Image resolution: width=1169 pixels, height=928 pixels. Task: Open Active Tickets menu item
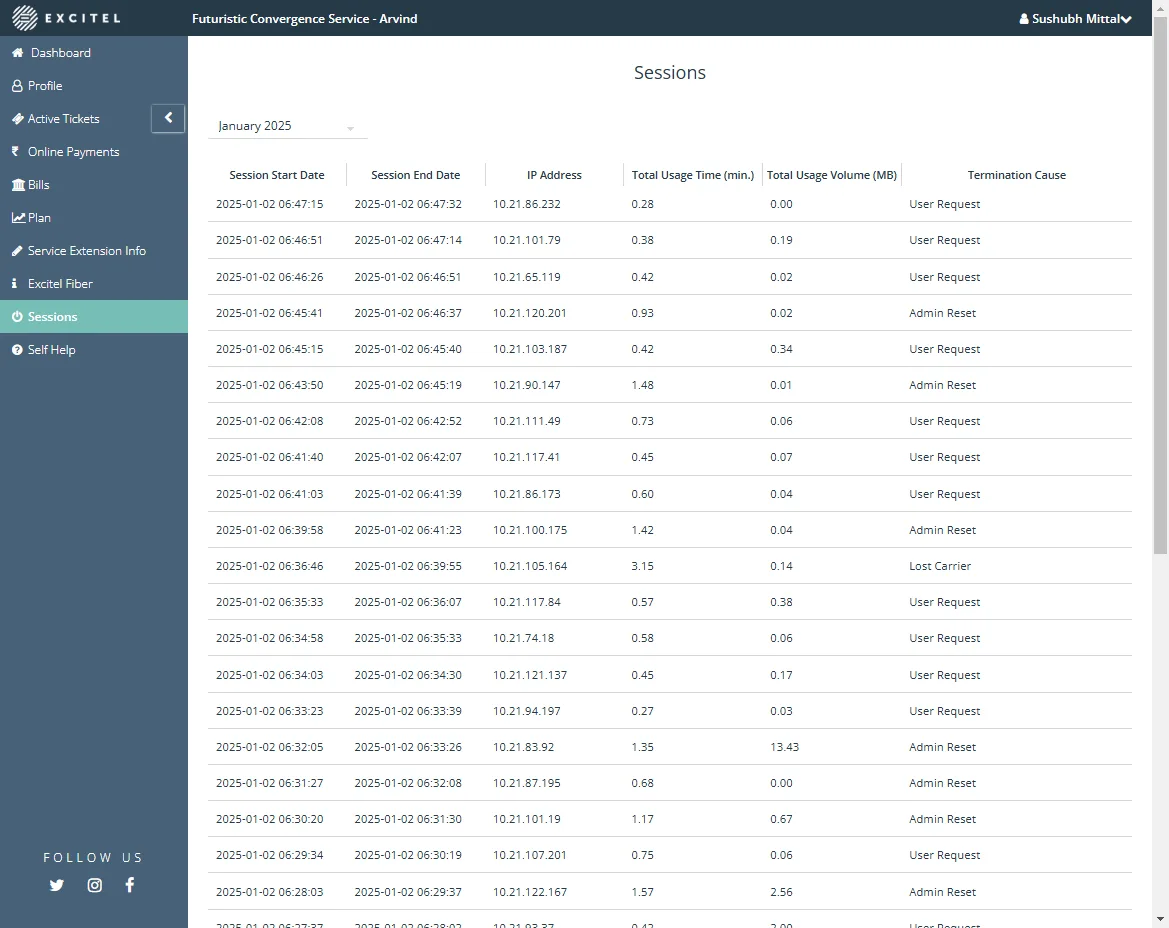pos(63,119)
